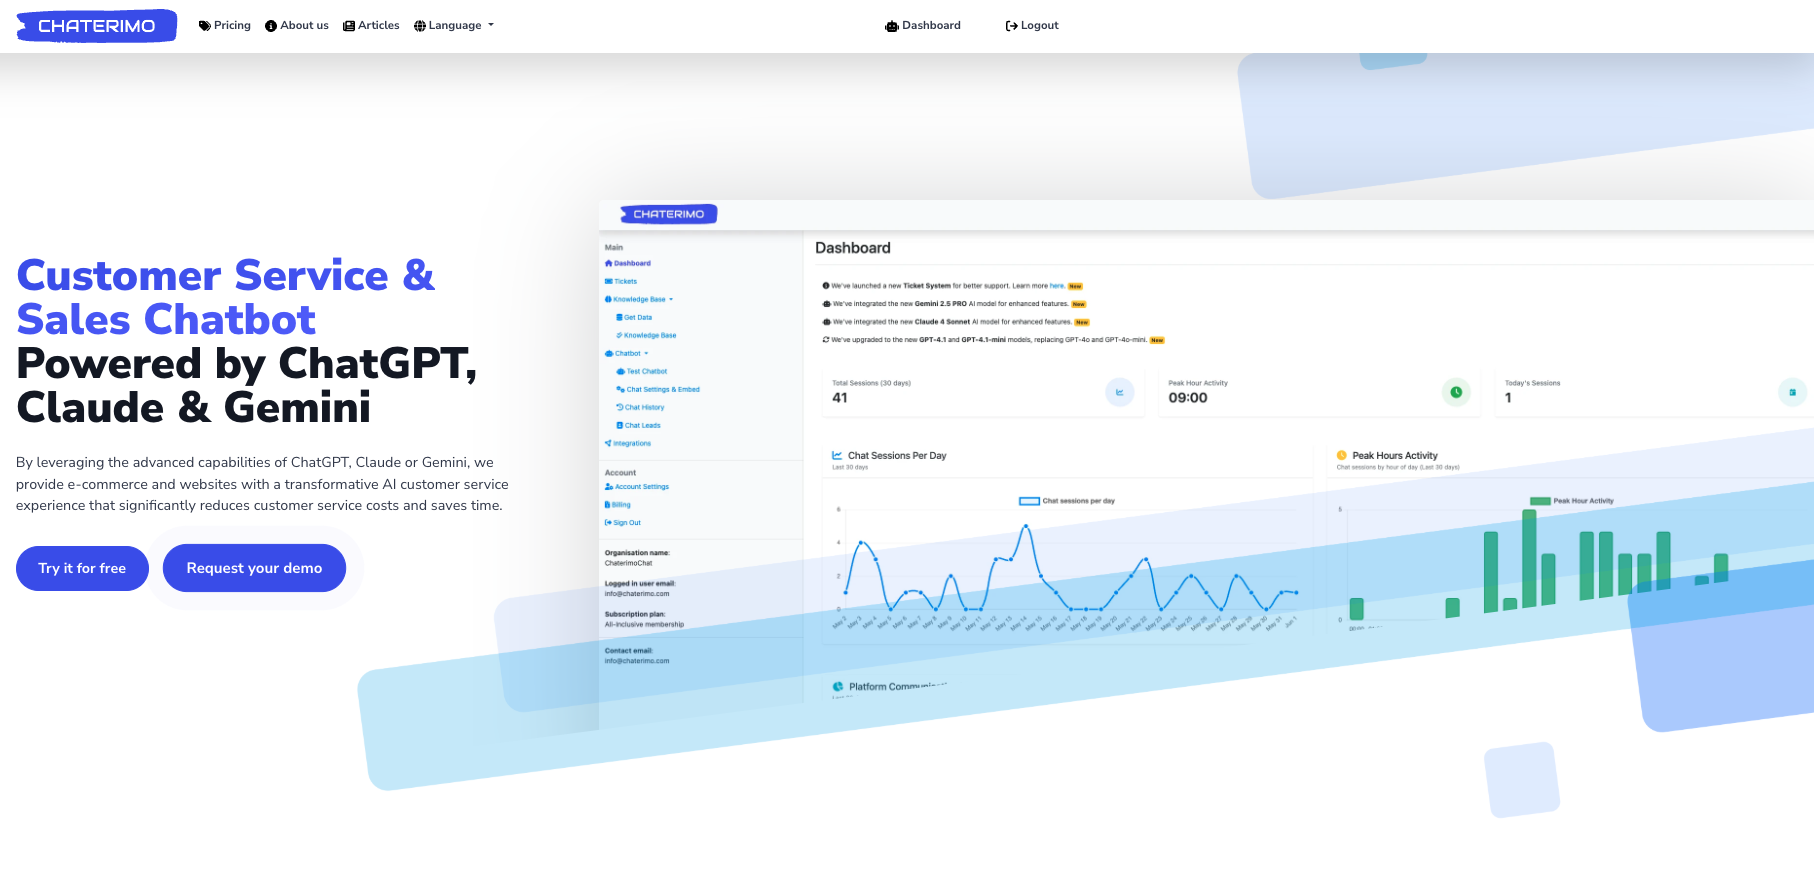Click the chart icon on Total Sessions card

click(1119, 392)
